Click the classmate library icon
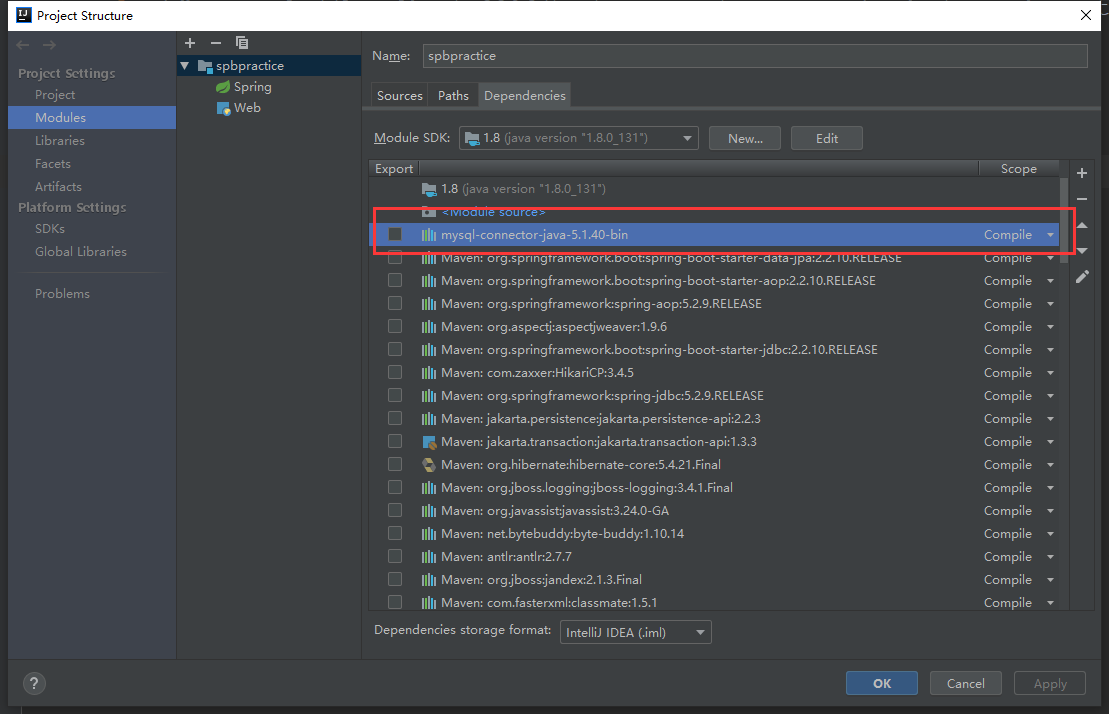1109x714 pixels. [429, 603]
